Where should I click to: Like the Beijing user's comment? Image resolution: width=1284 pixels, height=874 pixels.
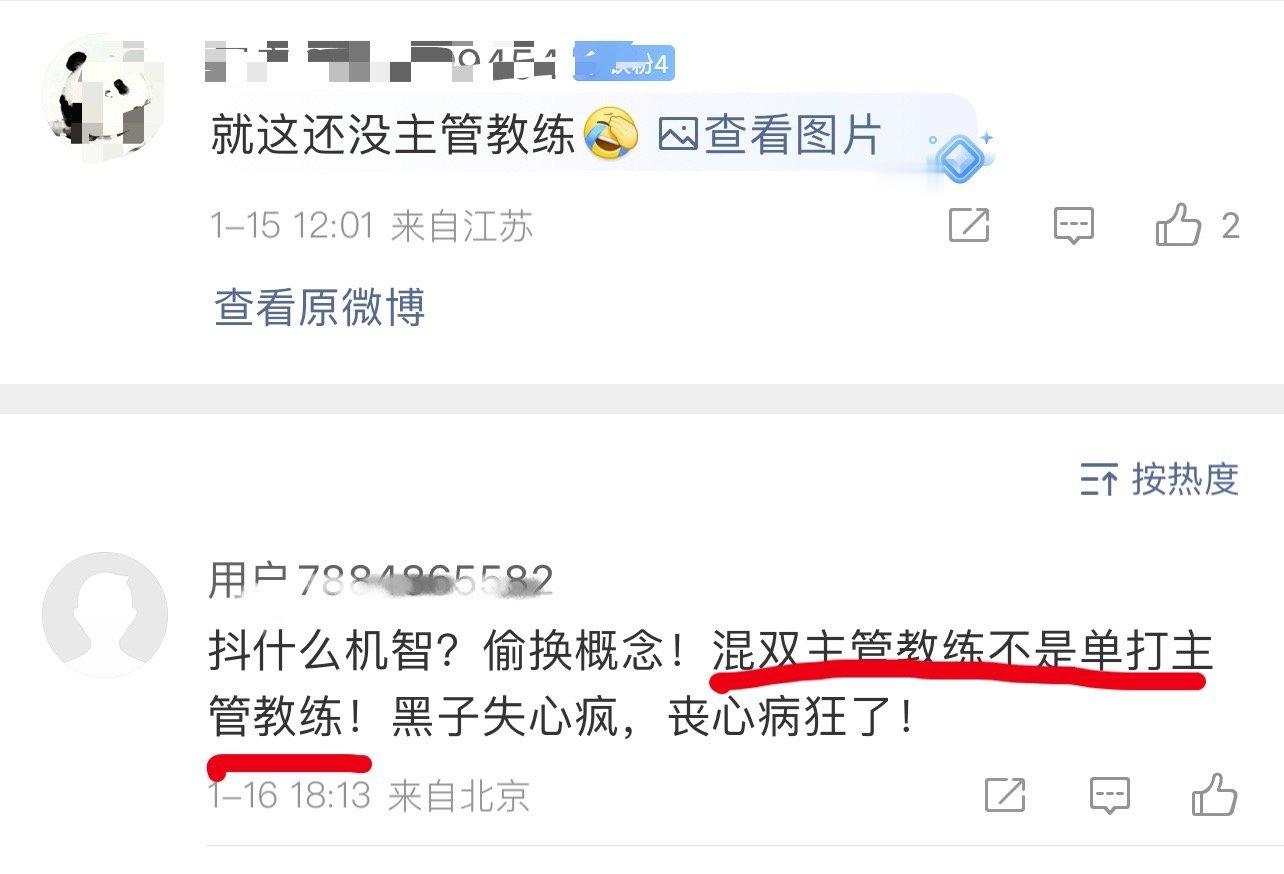point(1214,794)
